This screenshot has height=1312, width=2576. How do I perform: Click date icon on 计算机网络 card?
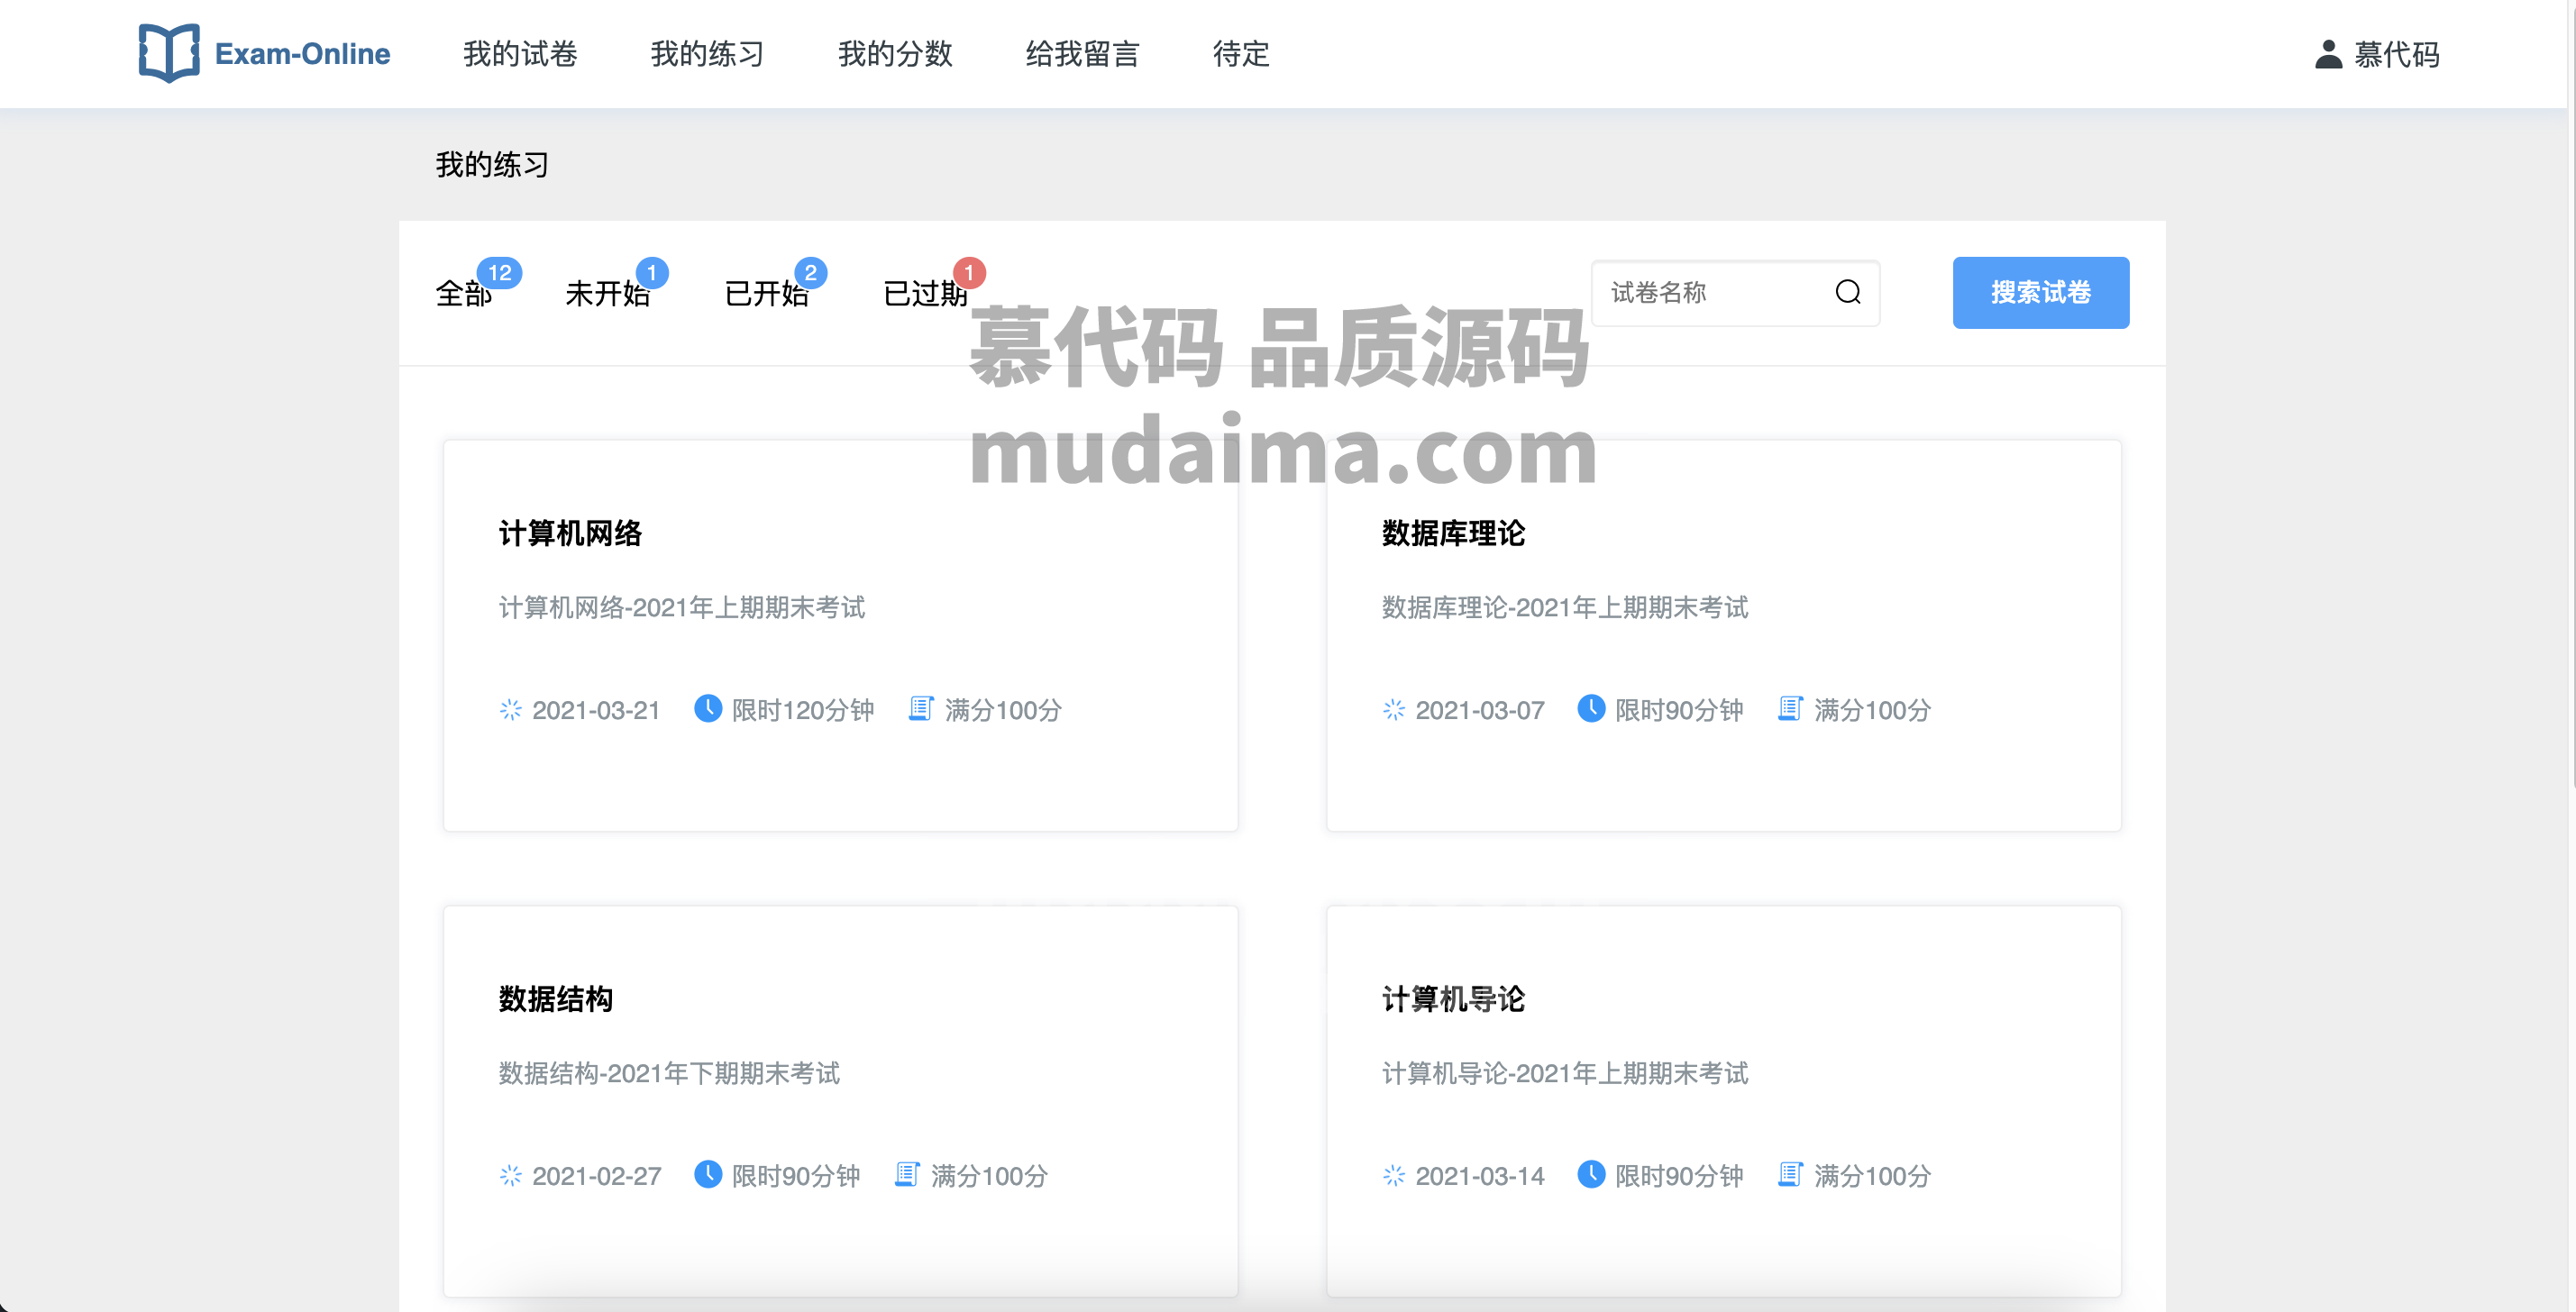click(x=510, y=710)
